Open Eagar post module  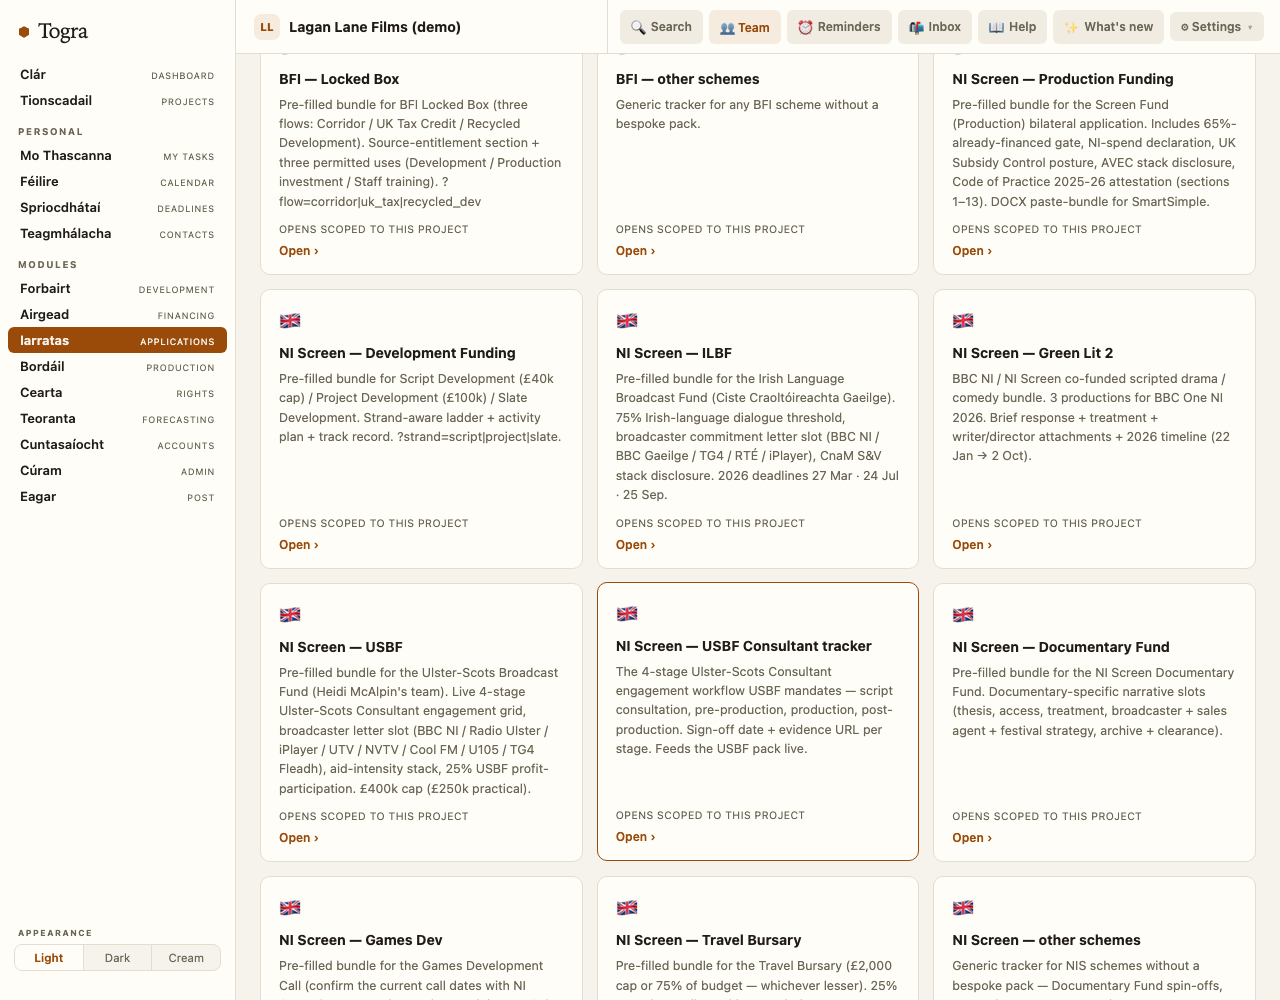point(117,497)
